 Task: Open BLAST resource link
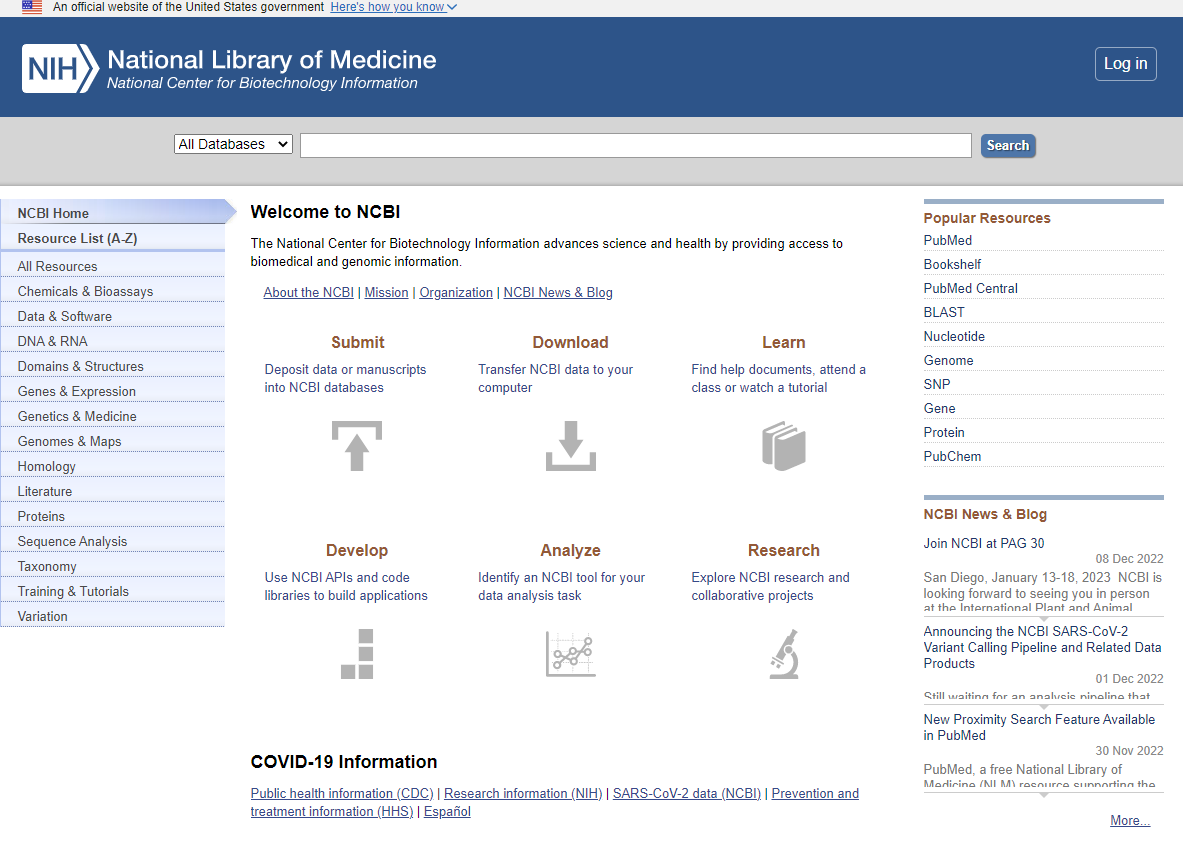pyautogui.click(x=944, y=312)
